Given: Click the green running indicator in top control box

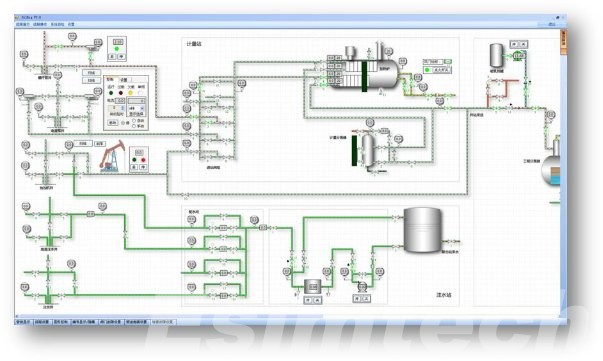Looking at the screenshot, I should pos(117,49).
